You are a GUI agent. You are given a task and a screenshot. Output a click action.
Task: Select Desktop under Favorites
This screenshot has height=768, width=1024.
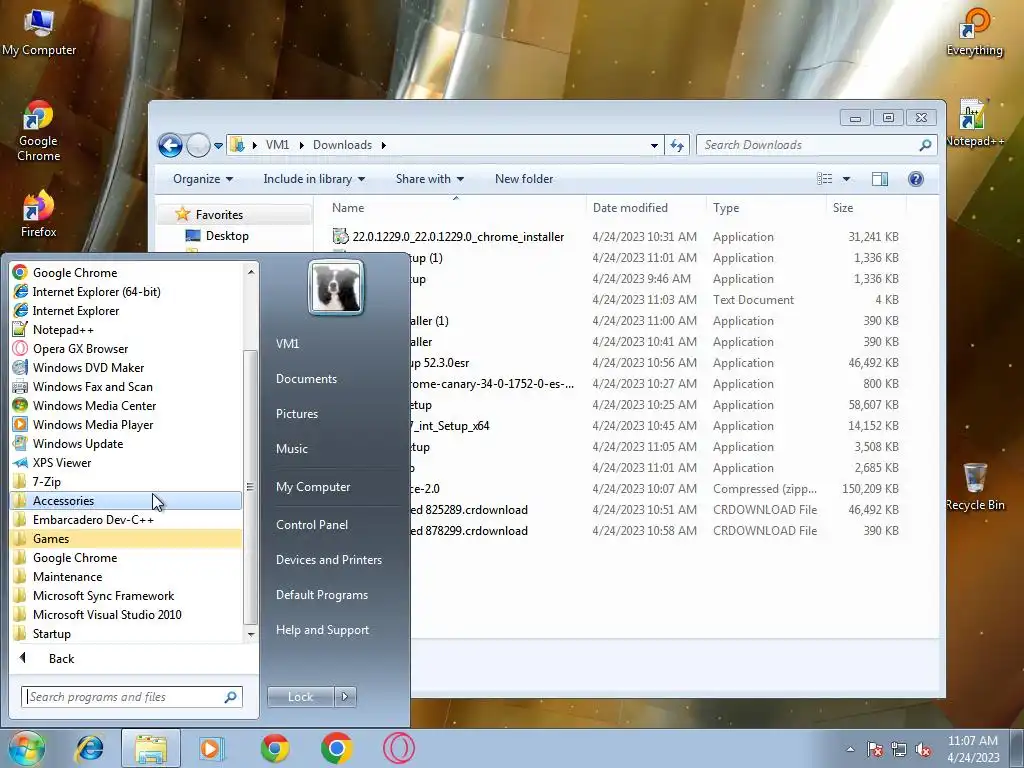227,236
